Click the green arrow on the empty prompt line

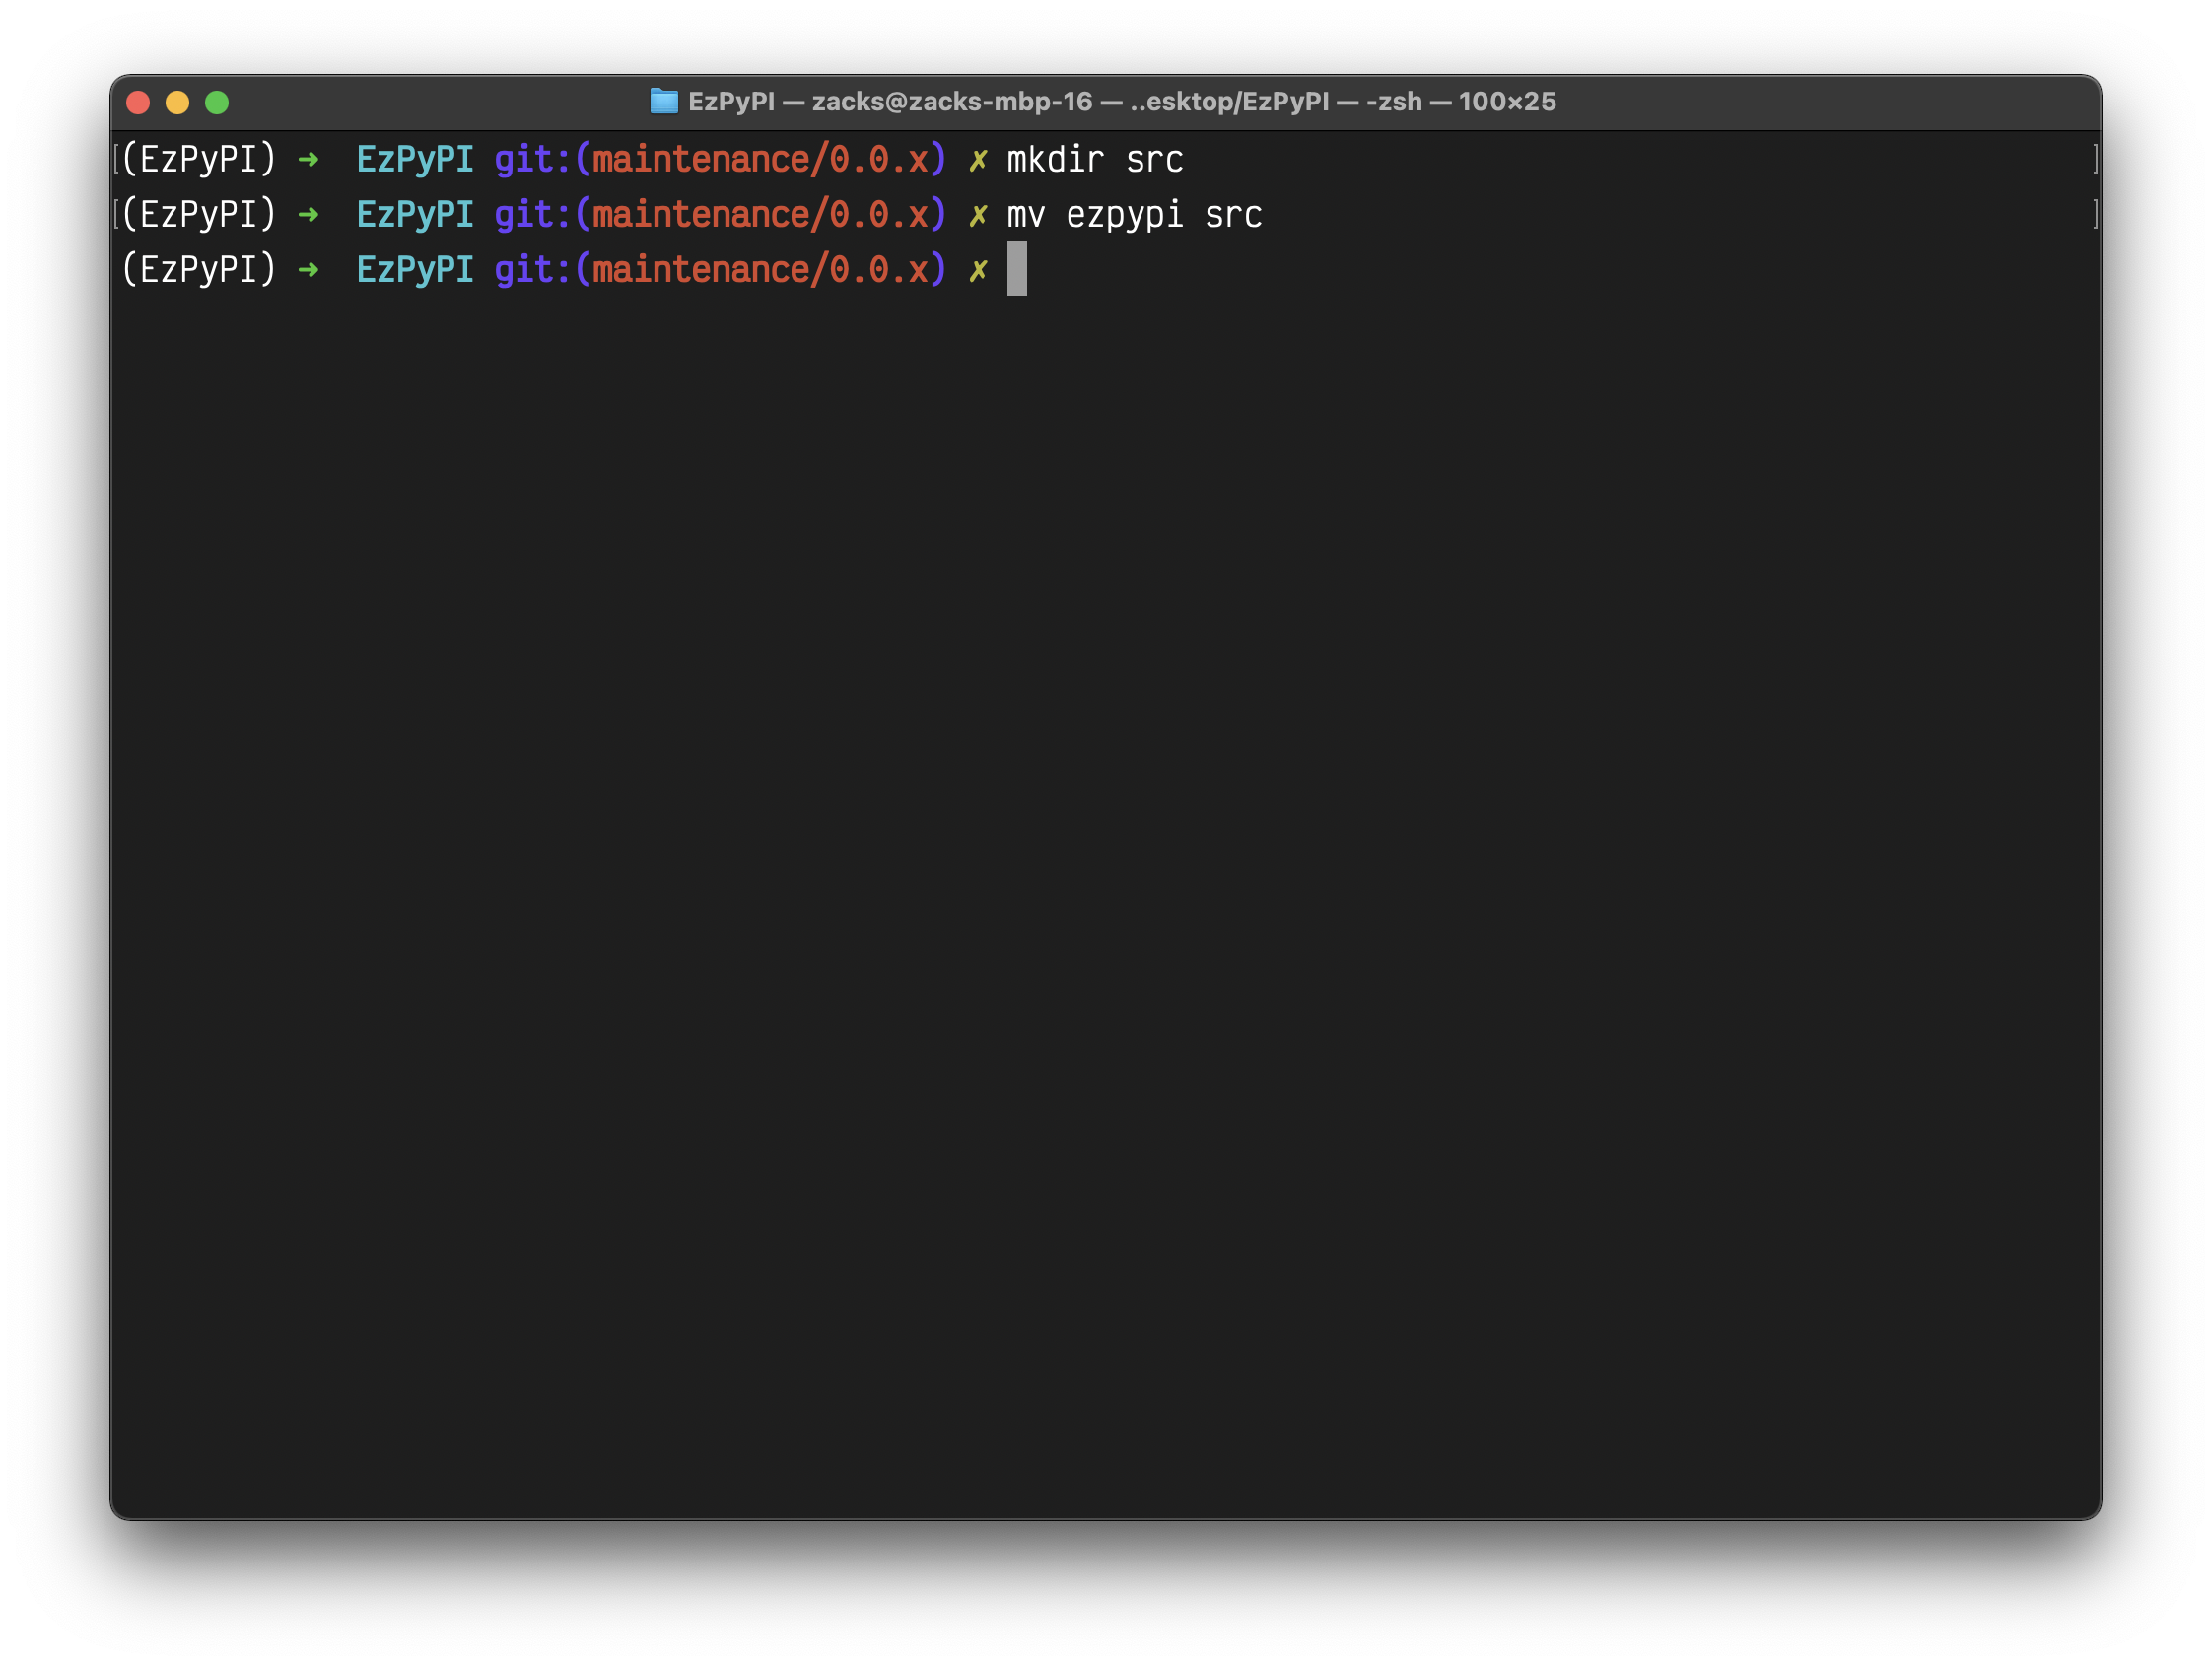(x=308, y=269)
